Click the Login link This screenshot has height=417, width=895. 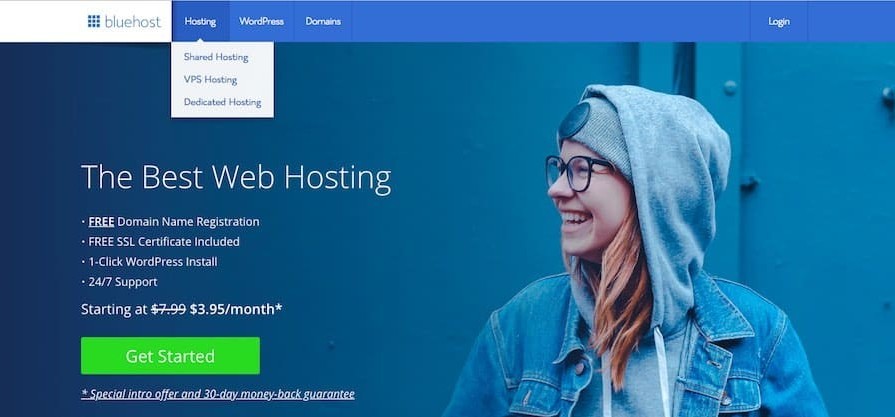[779, 22]
